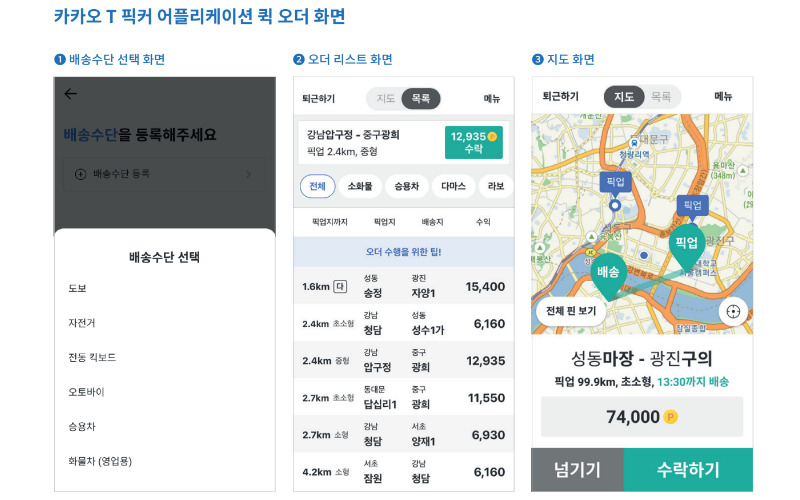This screenshot has height=500, width=800.
Task: Switch to 목록 in map screen toggle
Action: pos(661,96)
